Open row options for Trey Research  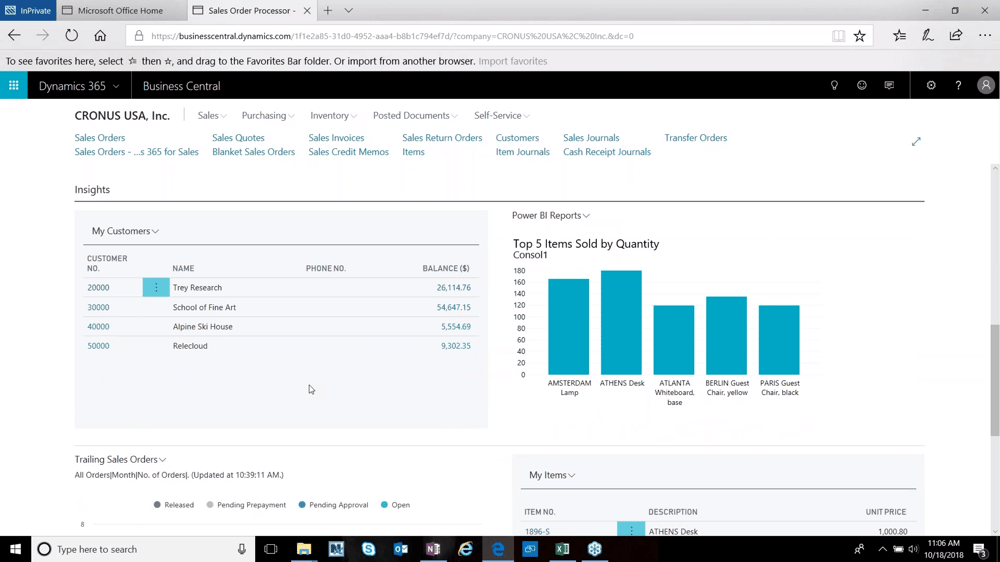(156, 288)
